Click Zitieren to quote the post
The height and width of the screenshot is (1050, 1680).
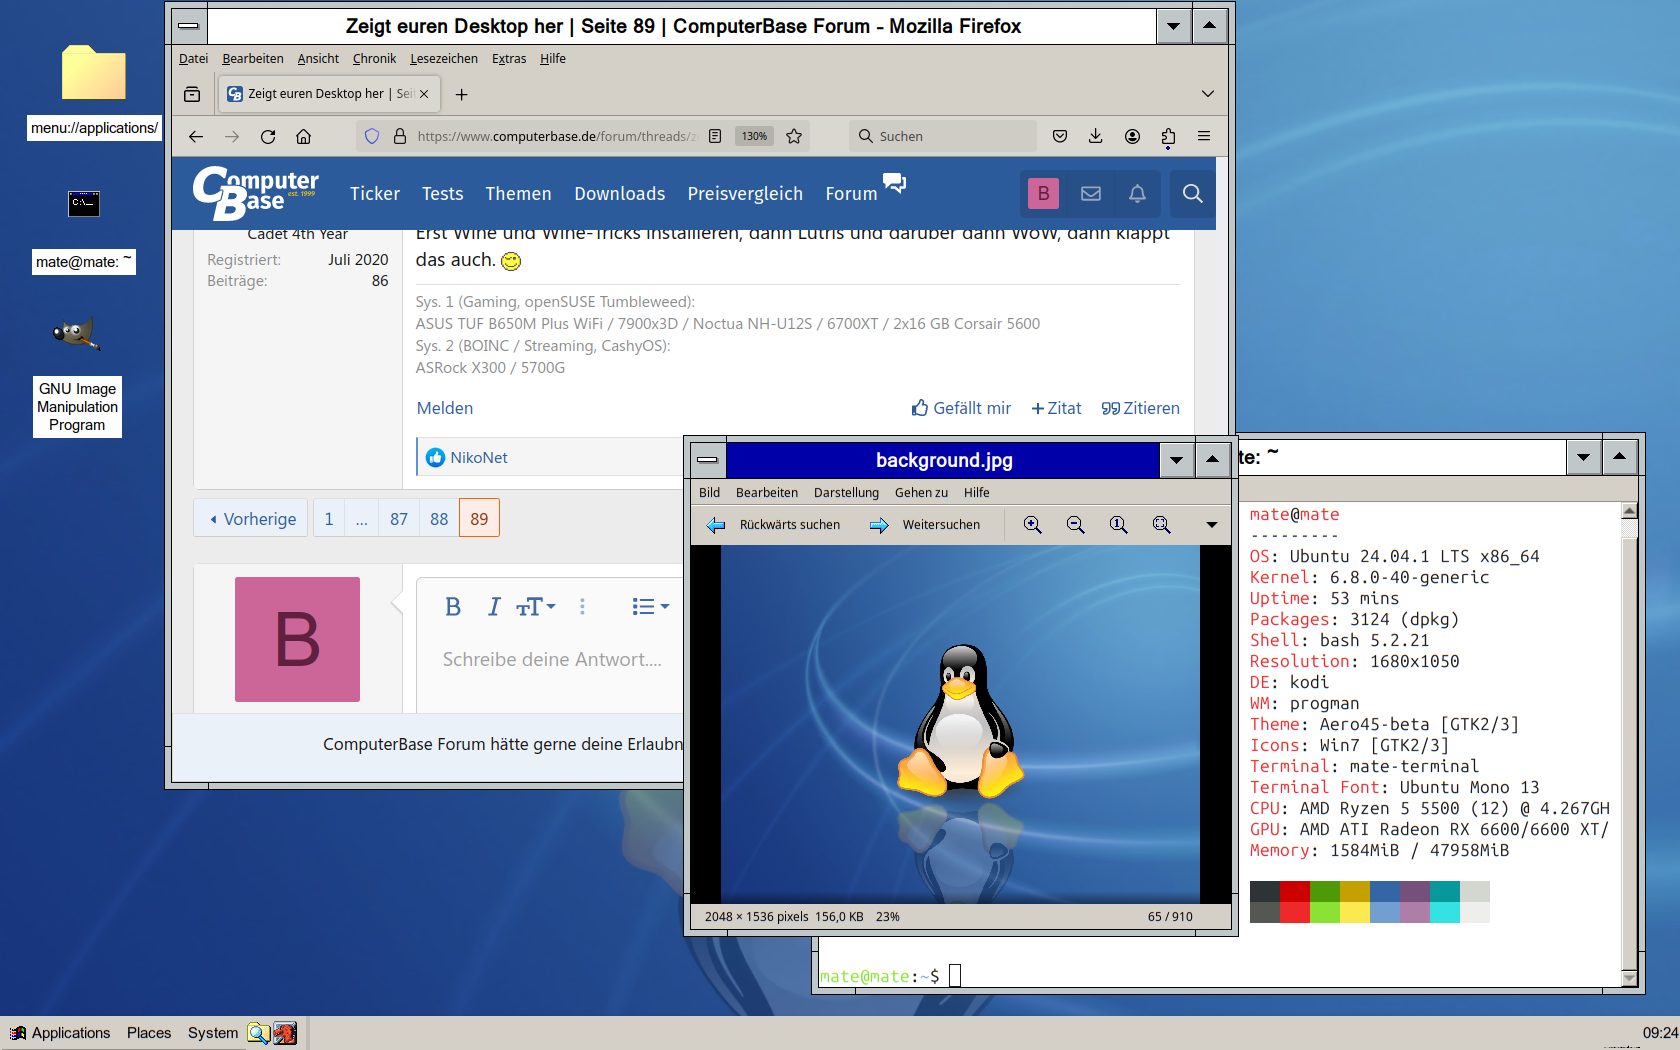(x=1140, y=408)
